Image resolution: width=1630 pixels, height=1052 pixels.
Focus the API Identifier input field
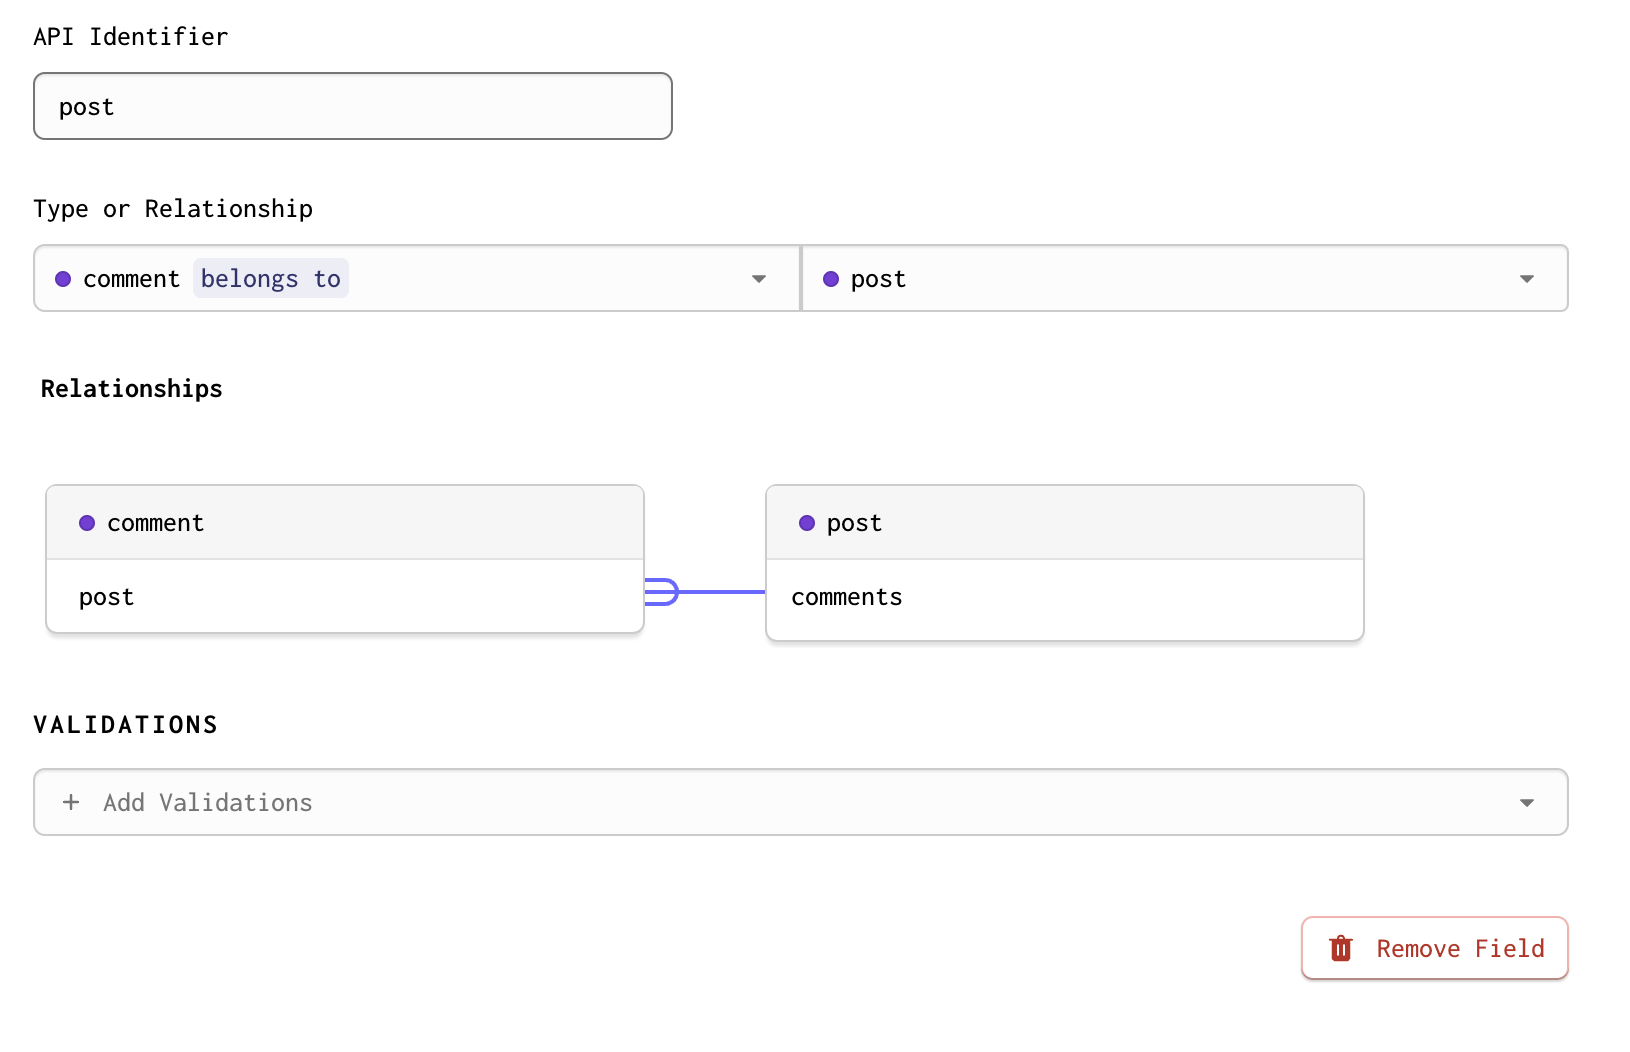353,106
